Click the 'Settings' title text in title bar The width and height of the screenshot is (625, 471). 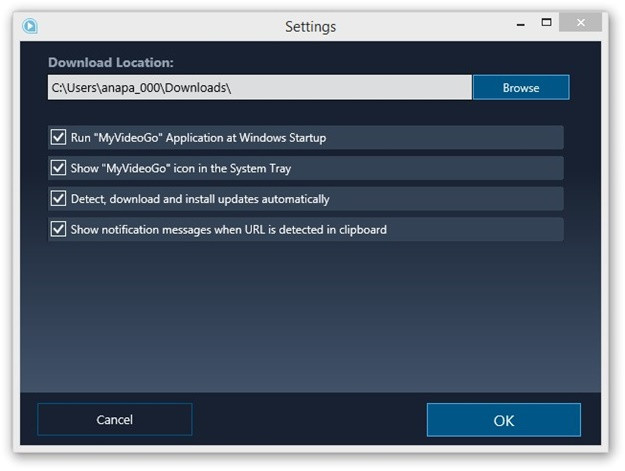coord(311,27)
